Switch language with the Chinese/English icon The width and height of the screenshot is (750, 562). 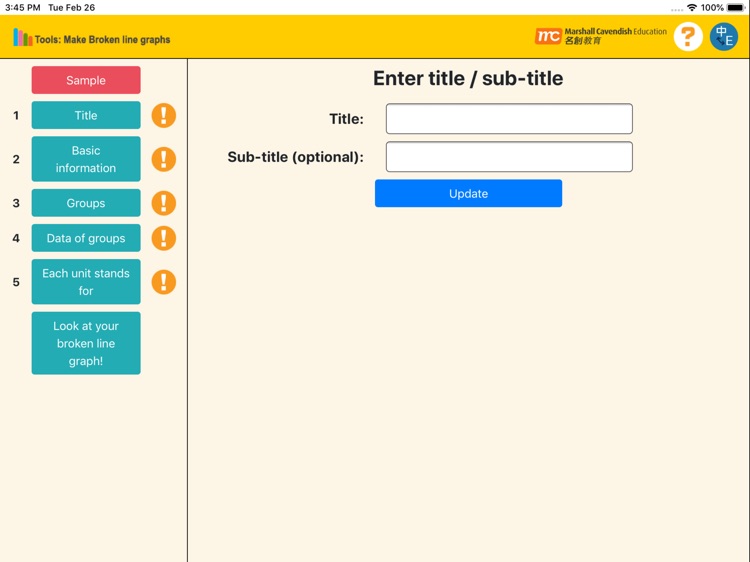click(x=724, y=36)
